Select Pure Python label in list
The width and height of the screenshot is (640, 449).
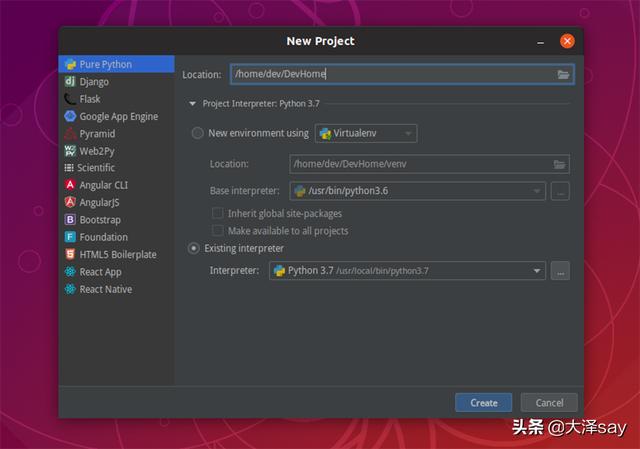(106, 64)
